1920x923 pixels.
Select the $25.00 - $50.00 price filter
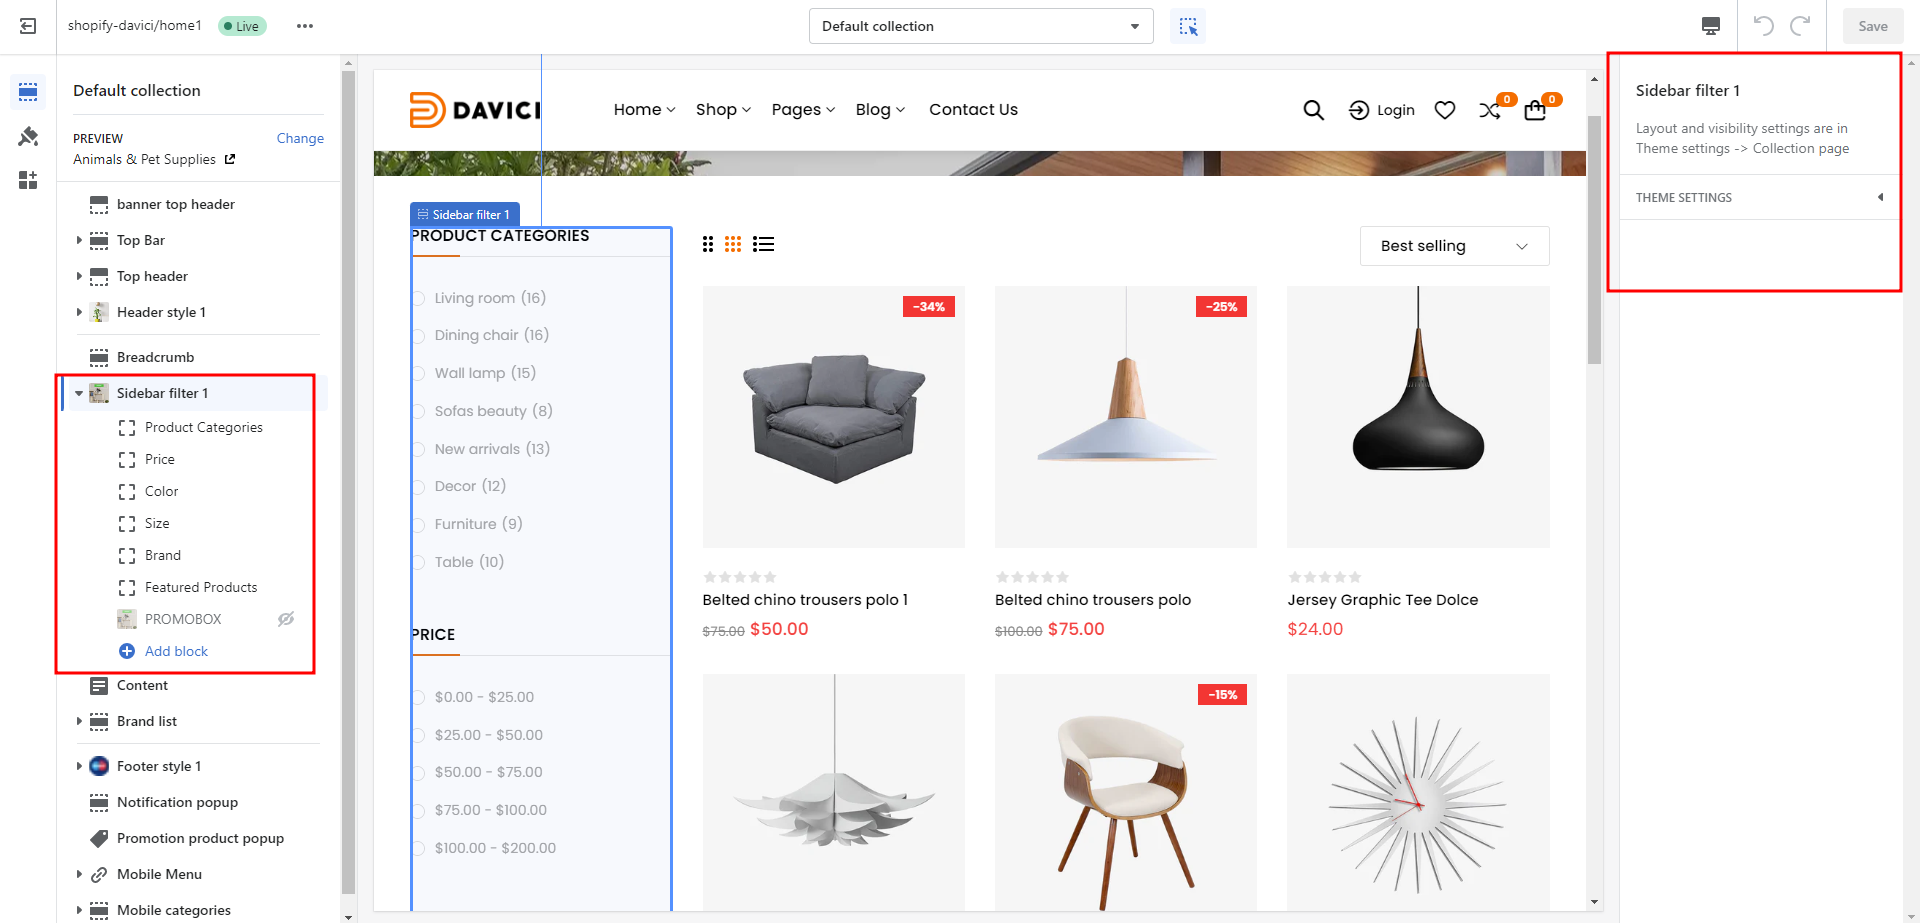[x=420, y=735]
